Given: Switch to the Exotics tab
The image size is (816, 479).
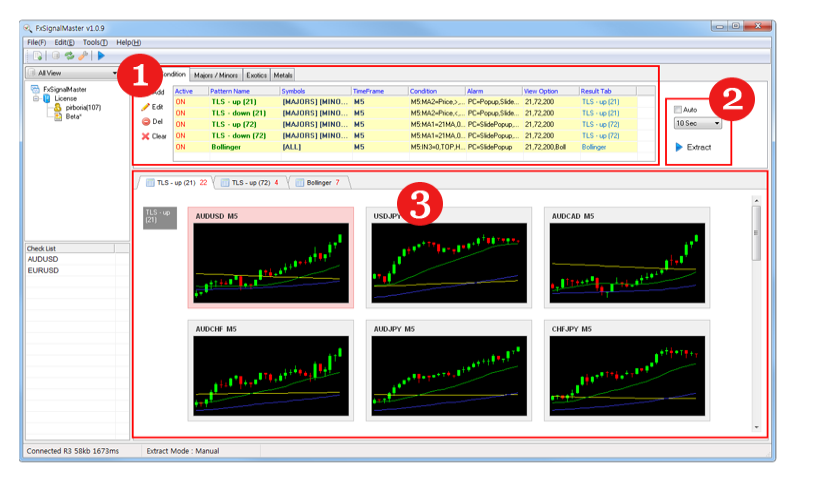Looking at the screenshot, I should (256, 75).
